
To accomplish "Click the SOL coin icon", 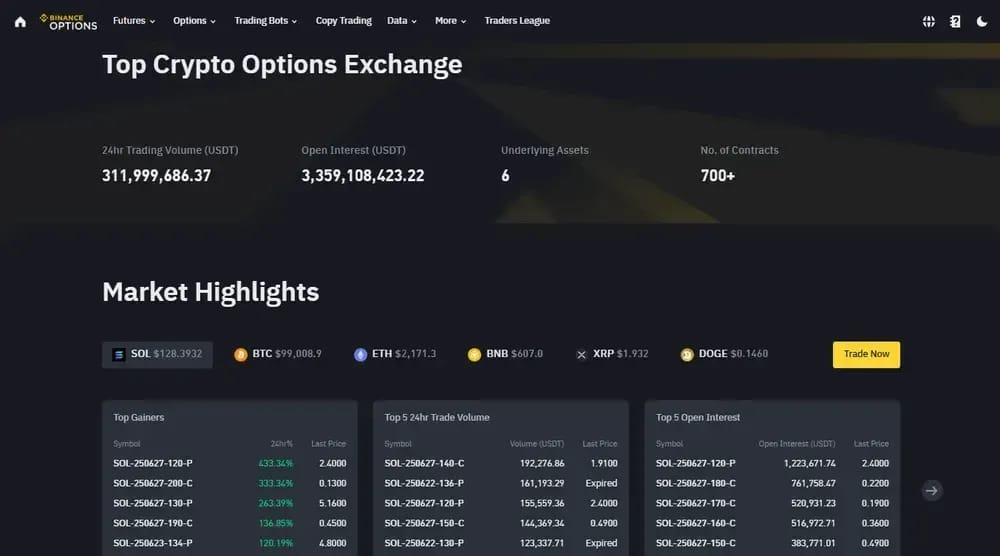I will click(x=119, y=355).
